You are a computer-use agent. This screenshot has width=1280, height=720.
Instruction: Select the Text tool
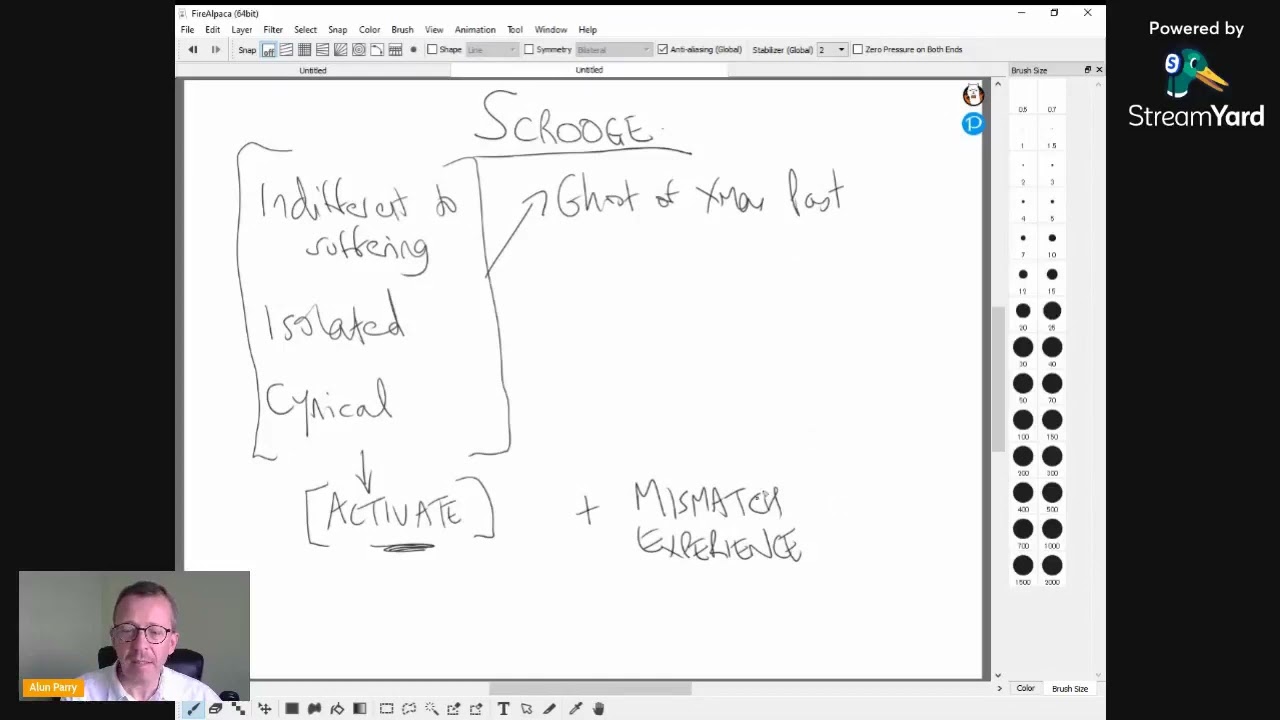pos(503,708)
